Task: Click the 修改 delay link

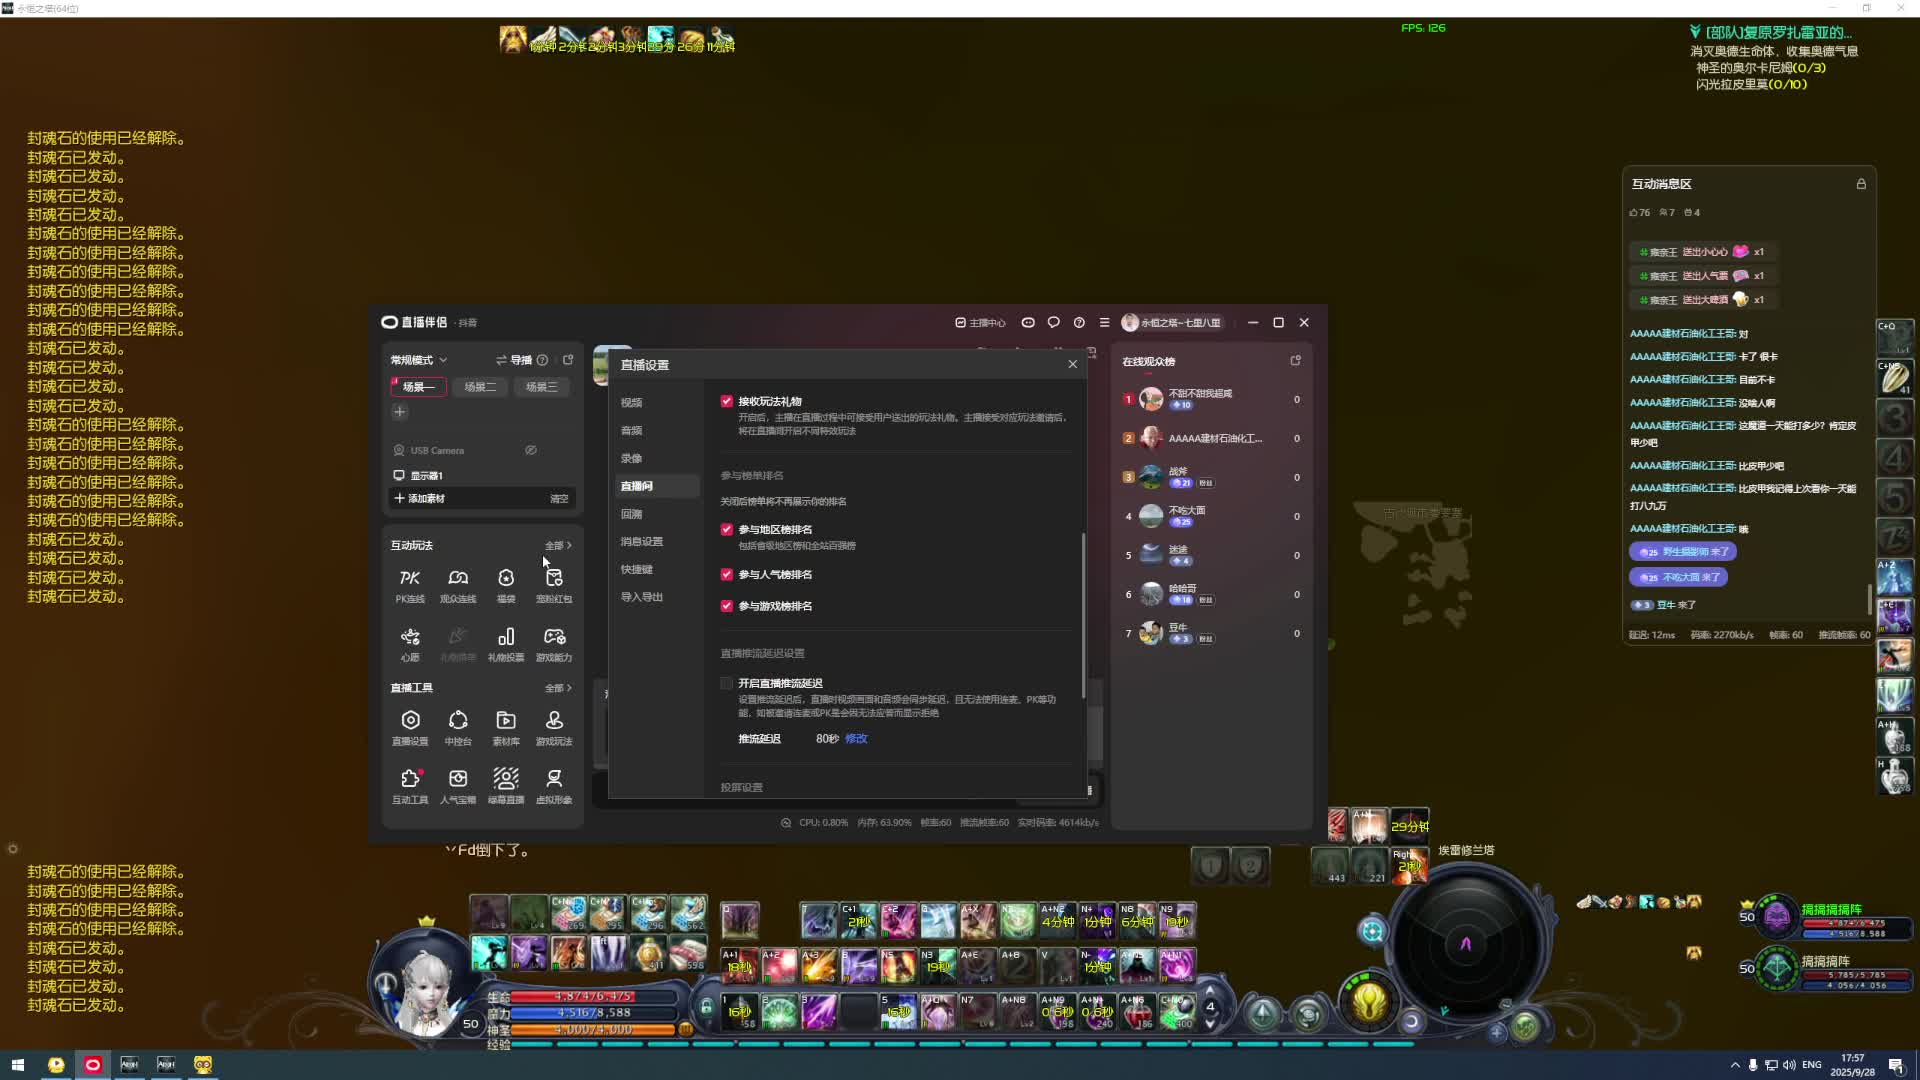Action: 856,739
